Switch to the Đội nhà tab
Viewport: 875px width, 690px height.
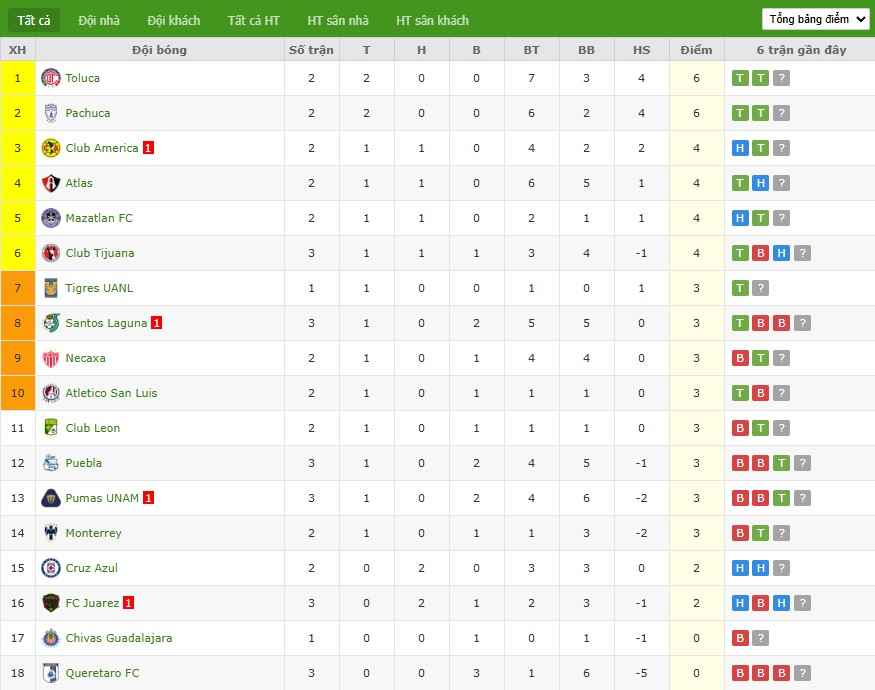click(x=99, y=21)
